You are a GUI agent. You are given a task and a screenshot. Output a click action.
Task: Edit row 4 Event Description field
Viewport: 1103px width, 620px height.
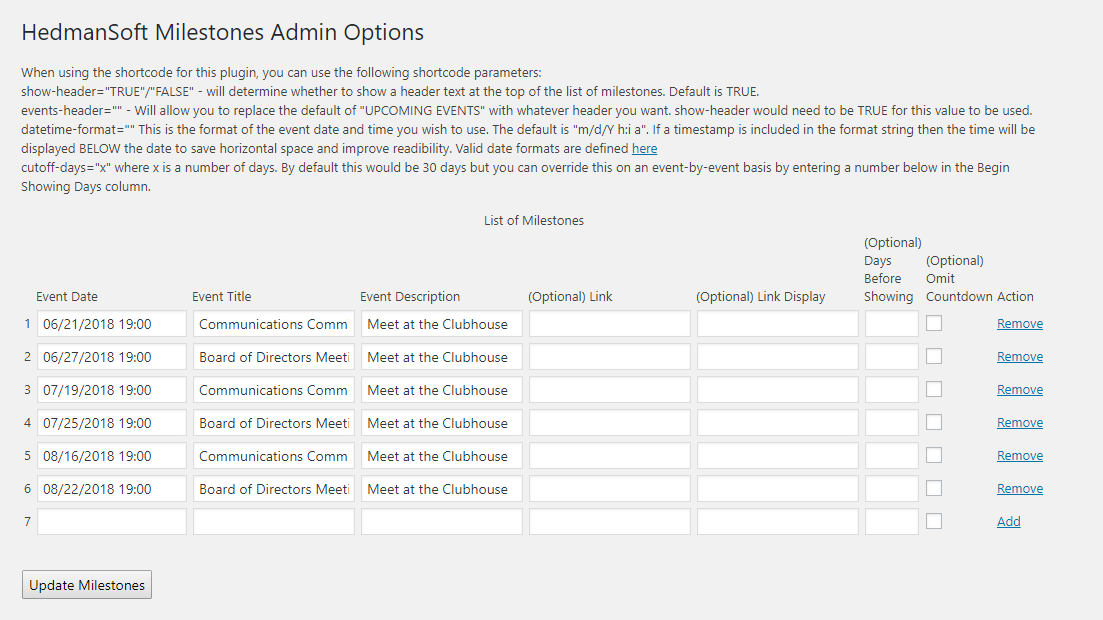442,423
